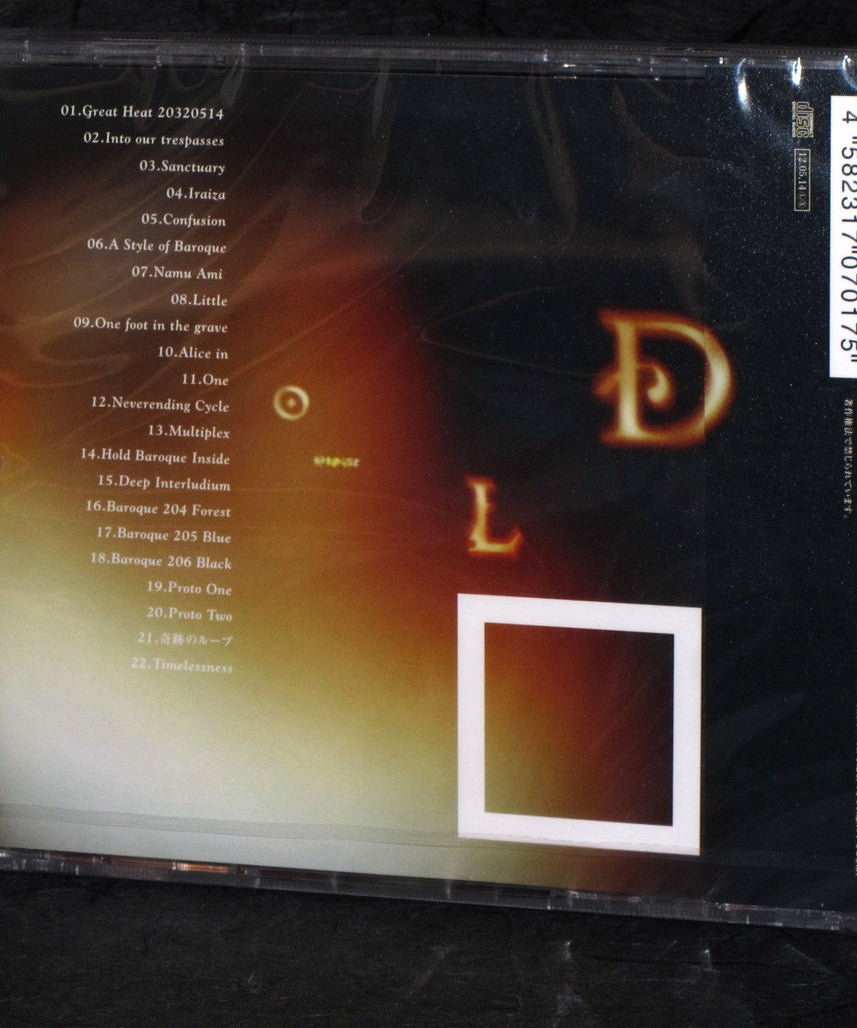Click the '19.Proto One' track
This screenshot has height=1028, width=857.
(189, 588)
